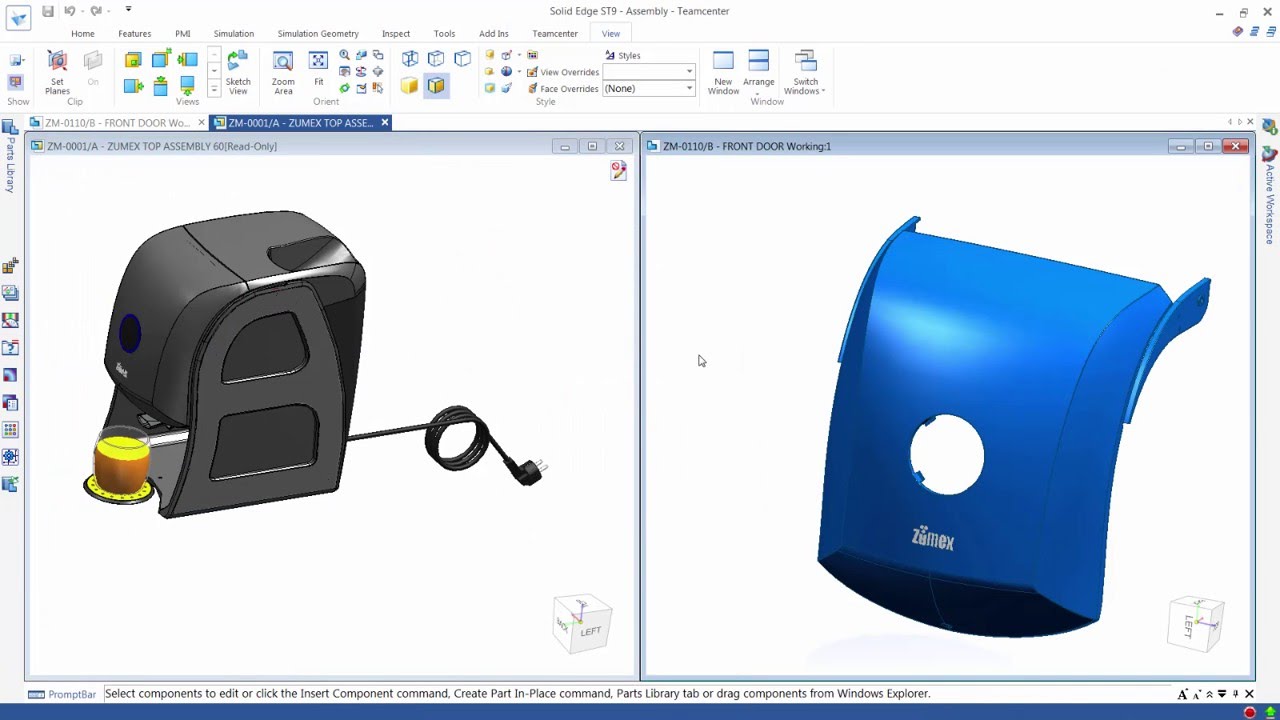Click the question mark panel icon in left sidebar
This screenshot has width=1280, height=720.
tap(10, 348)
